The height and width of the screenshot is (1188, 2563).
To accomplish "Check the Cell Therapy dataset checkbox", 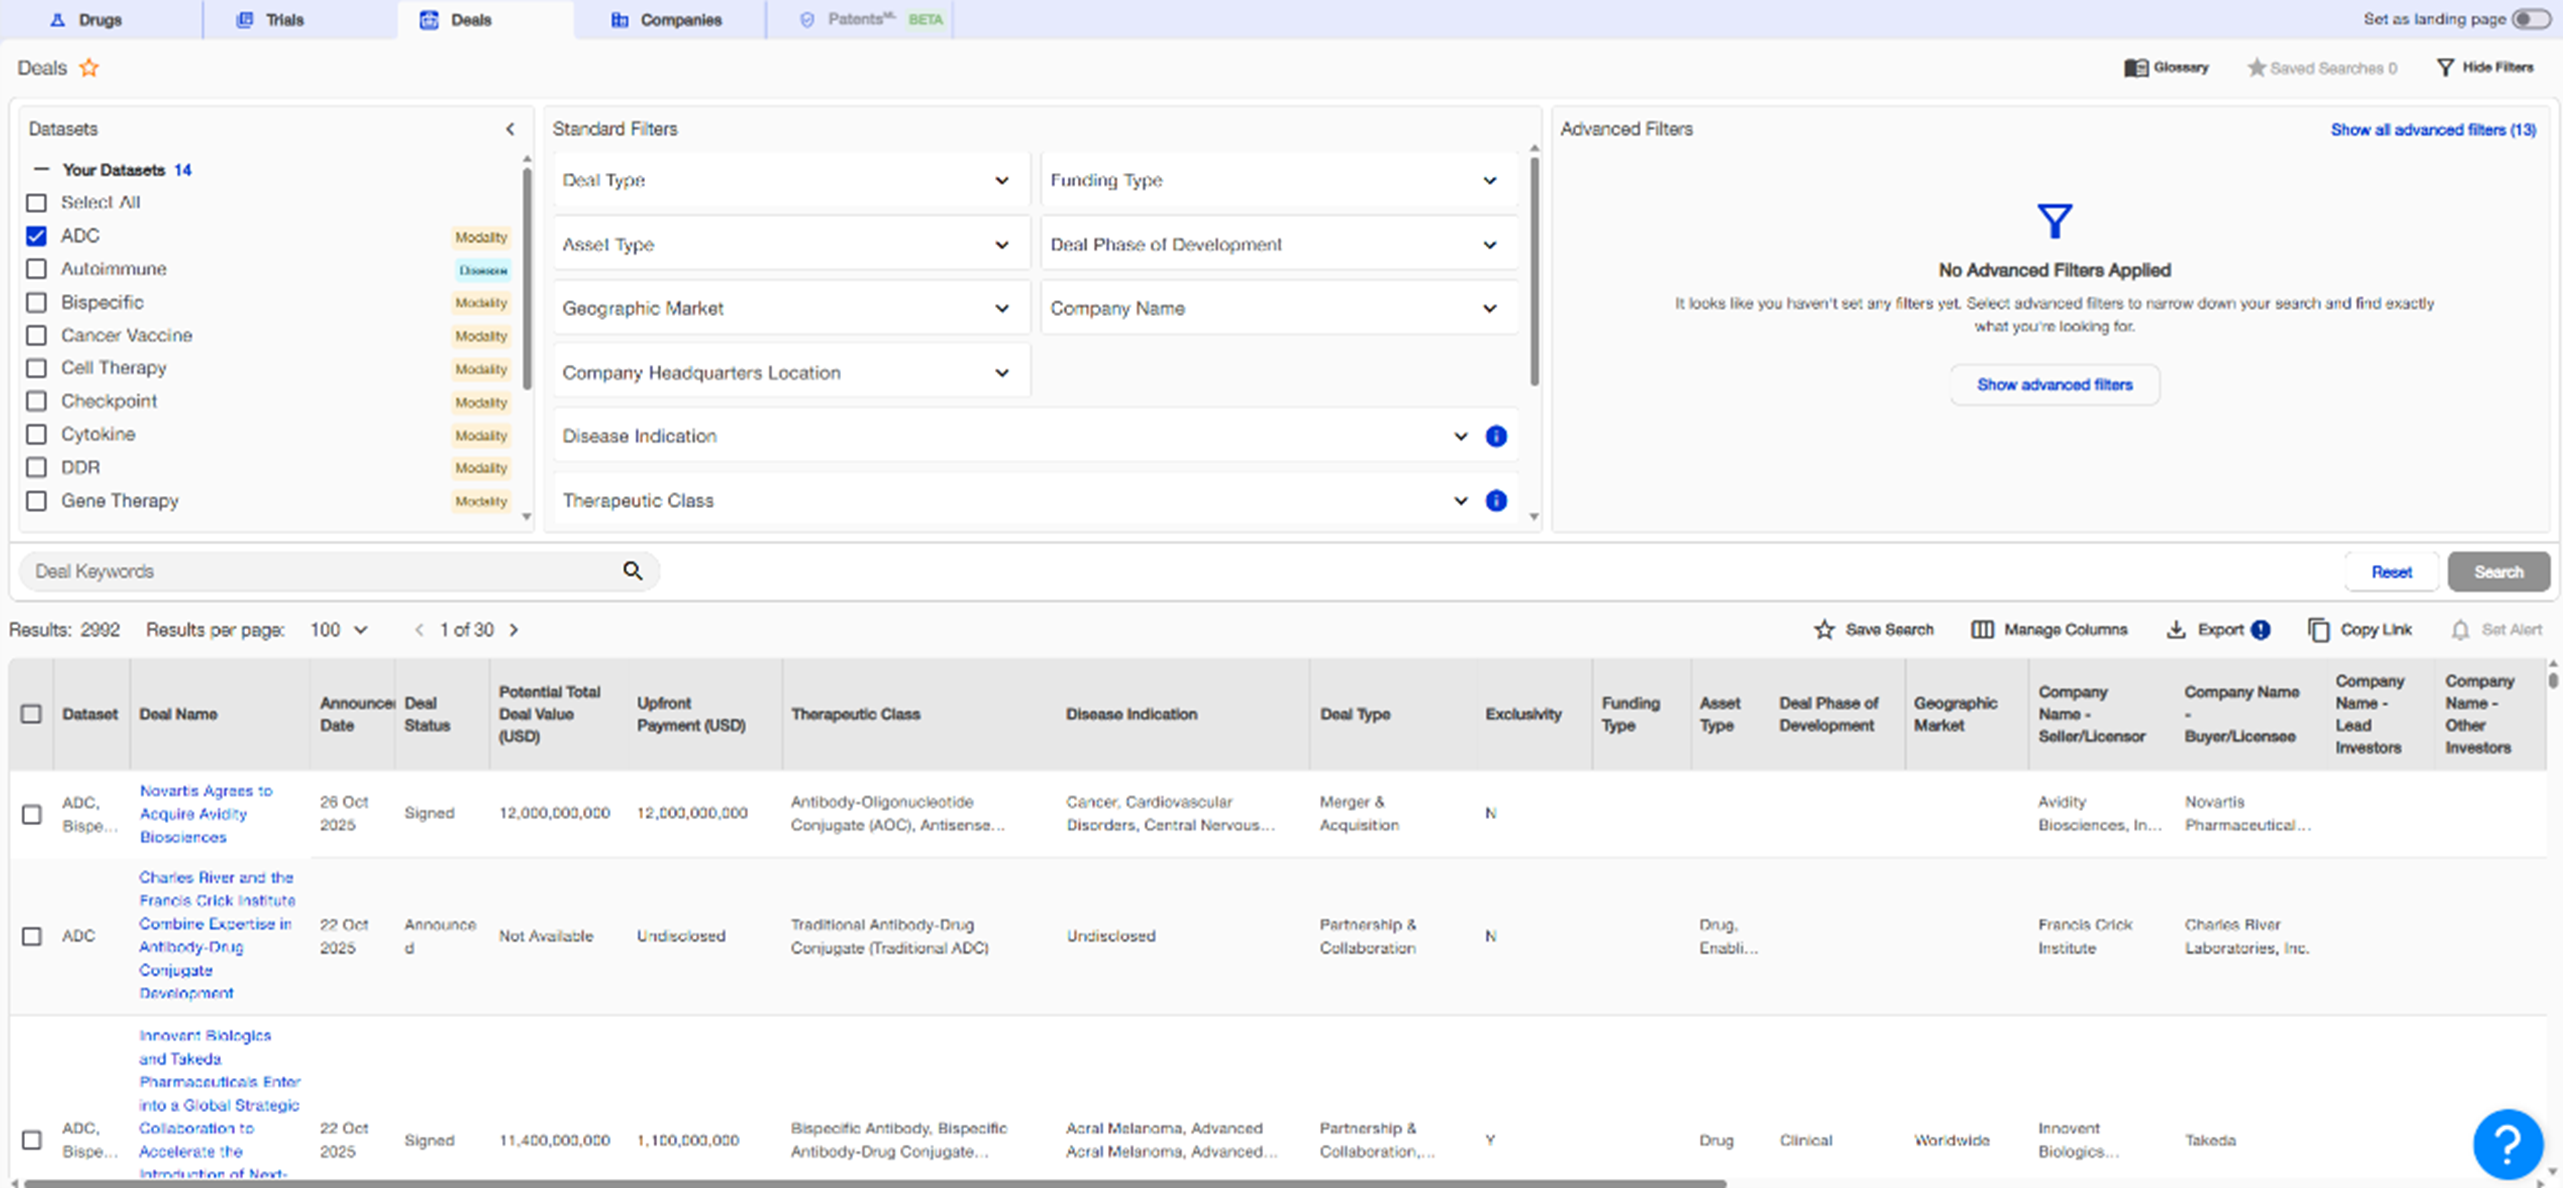I will [x=37, y=368].
